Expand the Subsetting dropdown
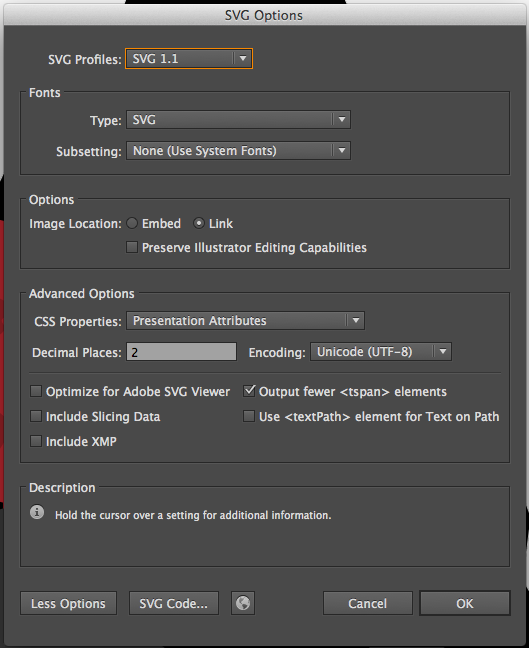Image resolution: width=529 pixels, height=648 pixels. point(238,150)
